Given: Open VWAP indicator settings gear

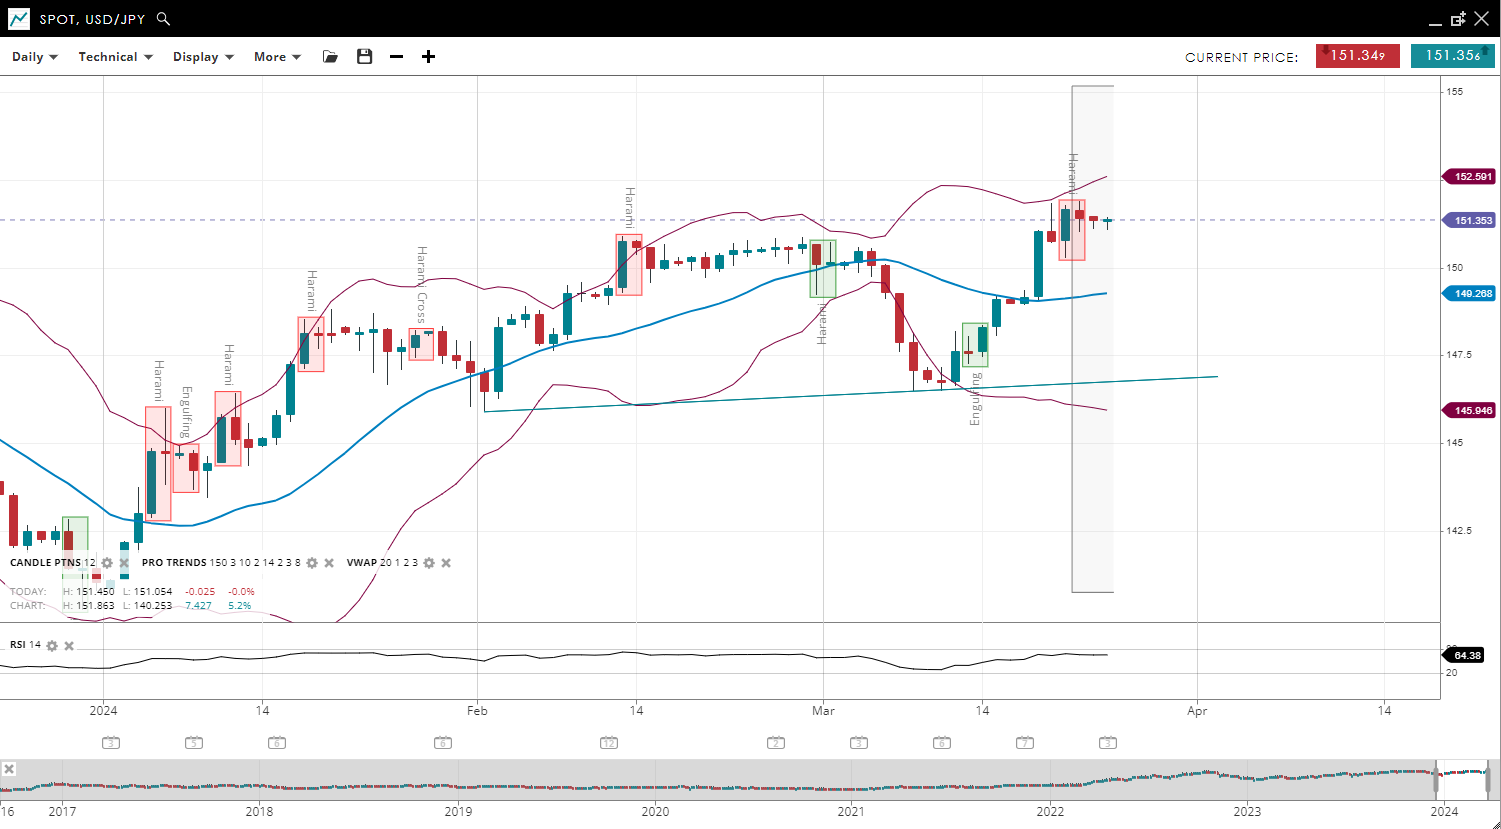Looking at the screenshot, I should click(x=429, y=563).
